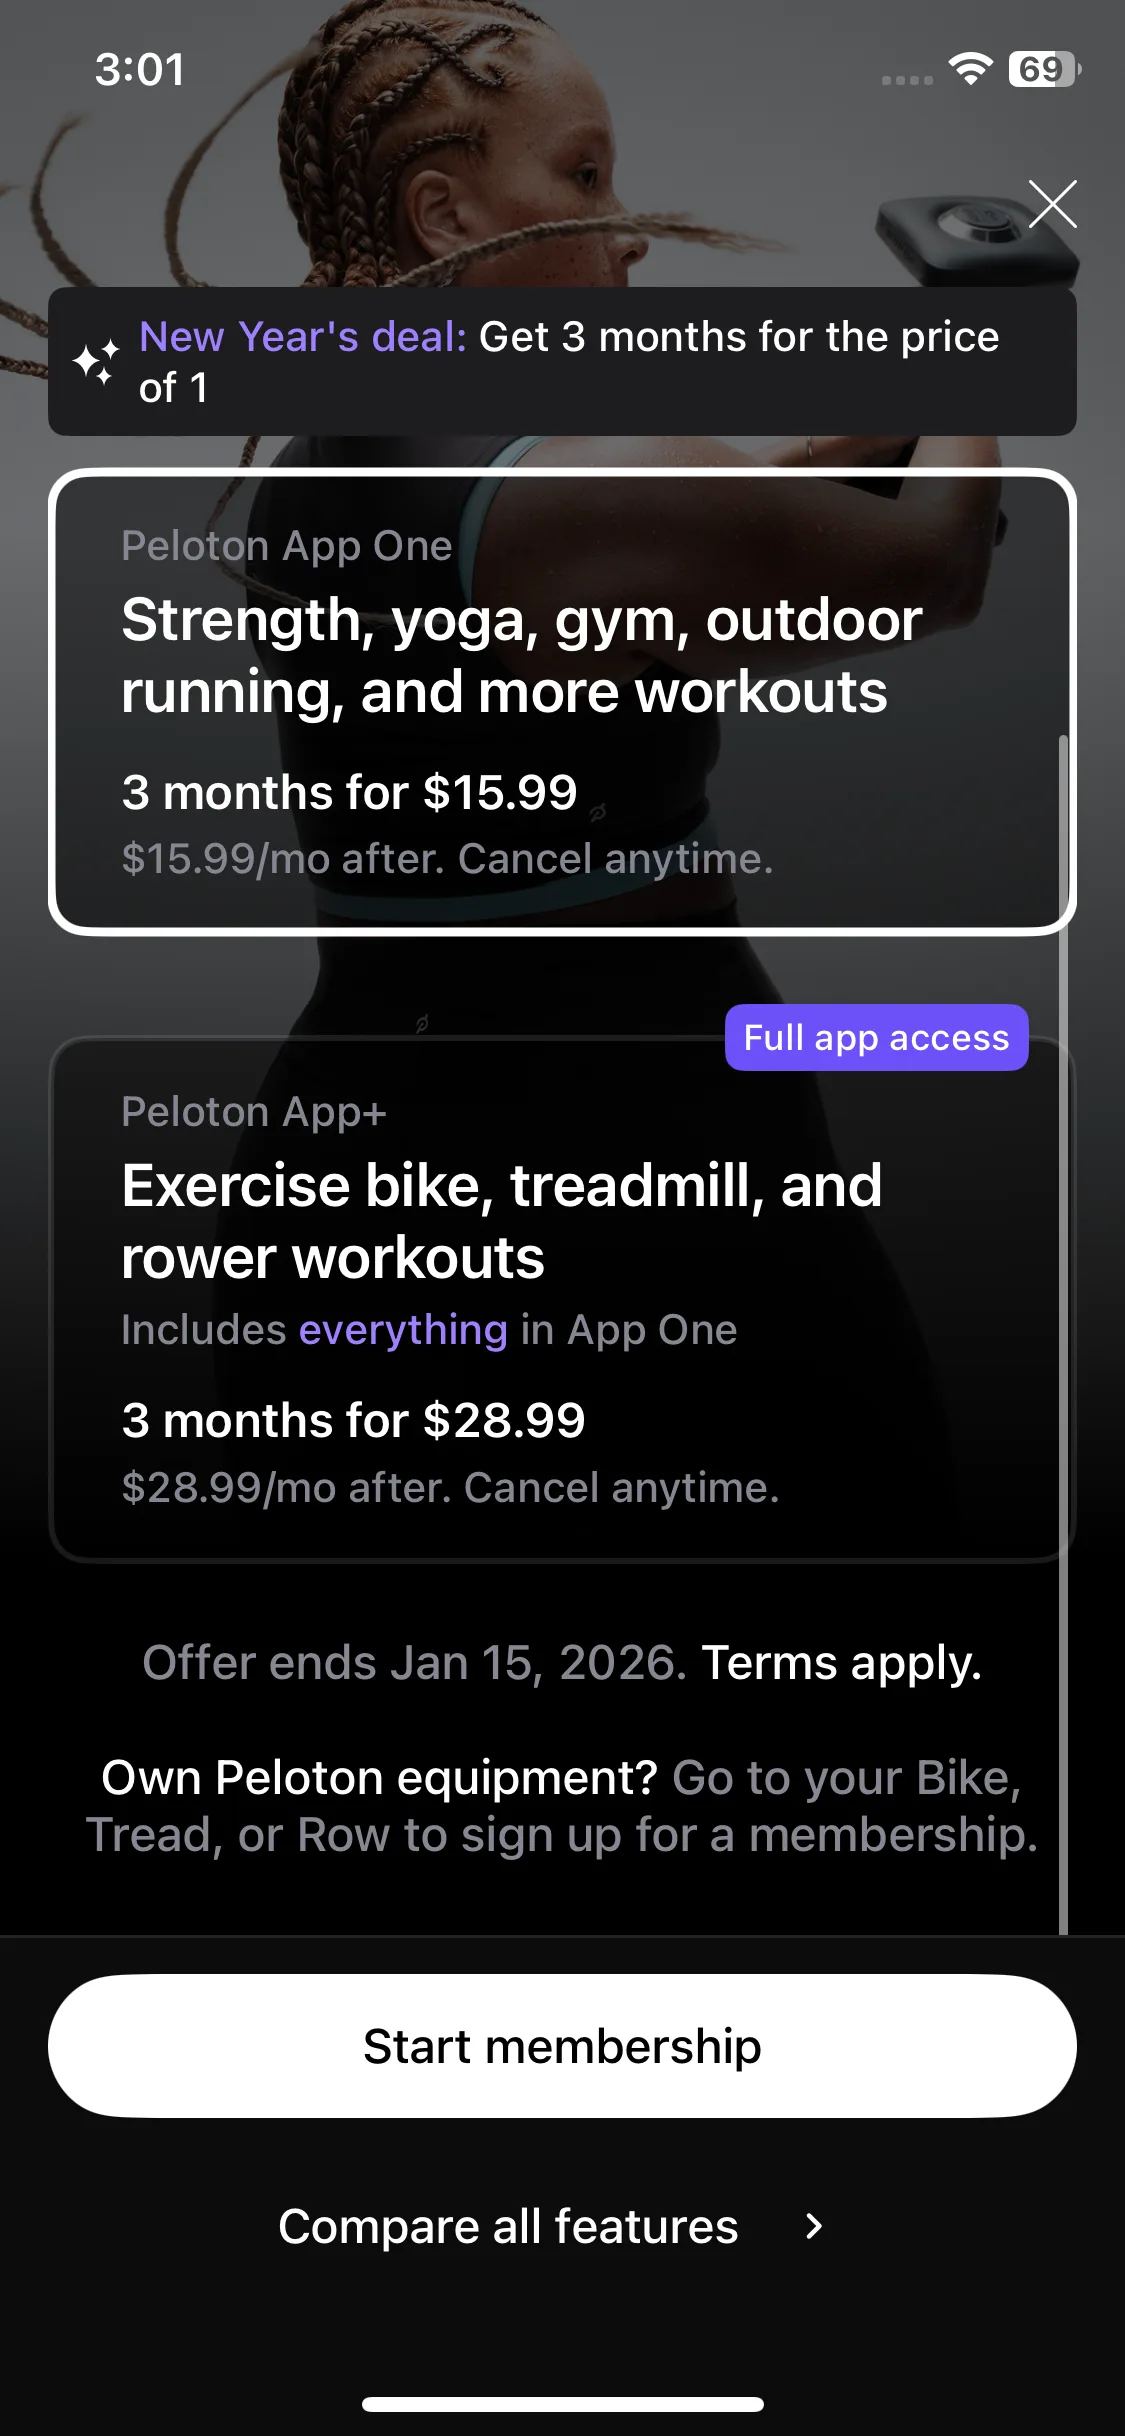Screen dimensions: 1125x2436
Task: Tap the Wi-Fi status icon
Action: [x=970, y=69]
